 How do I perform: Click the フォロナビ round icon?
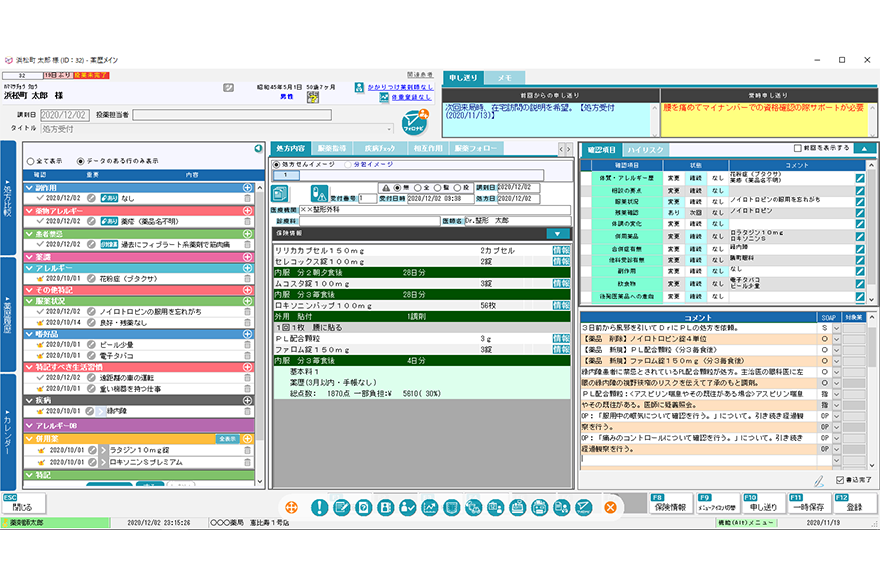tap(415, 124)
